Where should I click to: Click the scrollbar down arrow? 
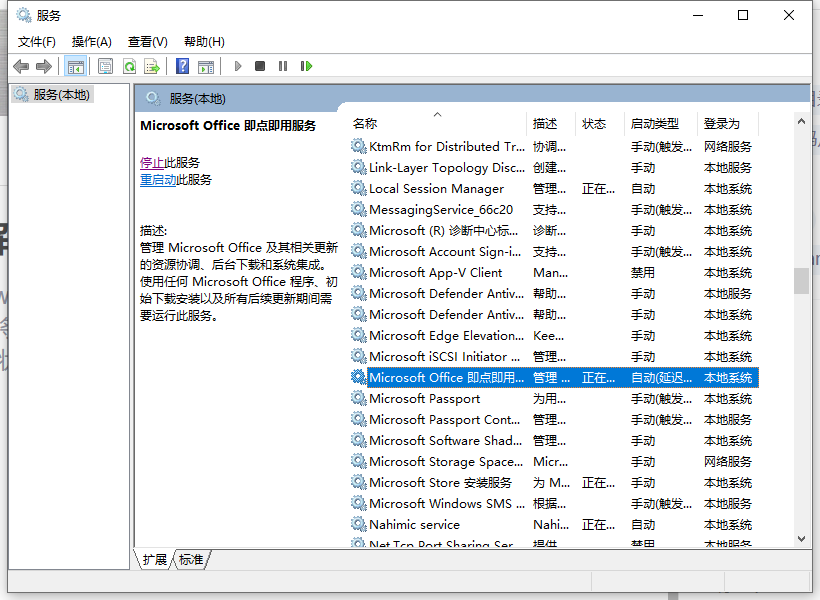point(801,539)
